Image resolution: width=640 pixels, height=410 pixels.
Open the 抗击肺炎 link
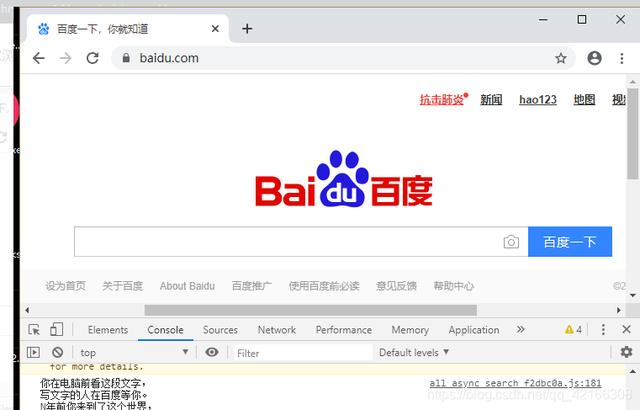click(443, 99)
